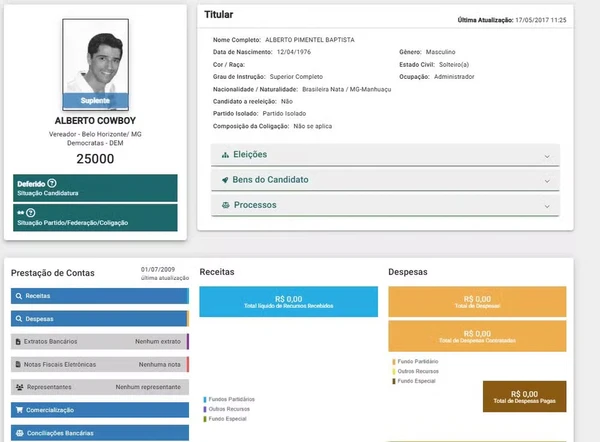Viewport: 600px width, 442px height.
Task: Click the cart icon on Comercialização
Action: tap(19, 409)
